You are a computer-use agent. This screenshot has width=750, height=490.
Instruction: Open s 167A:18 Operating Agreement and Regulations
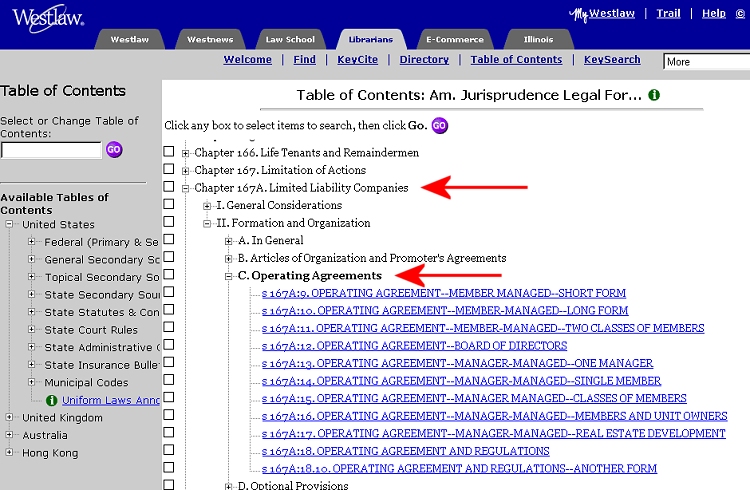406,451
